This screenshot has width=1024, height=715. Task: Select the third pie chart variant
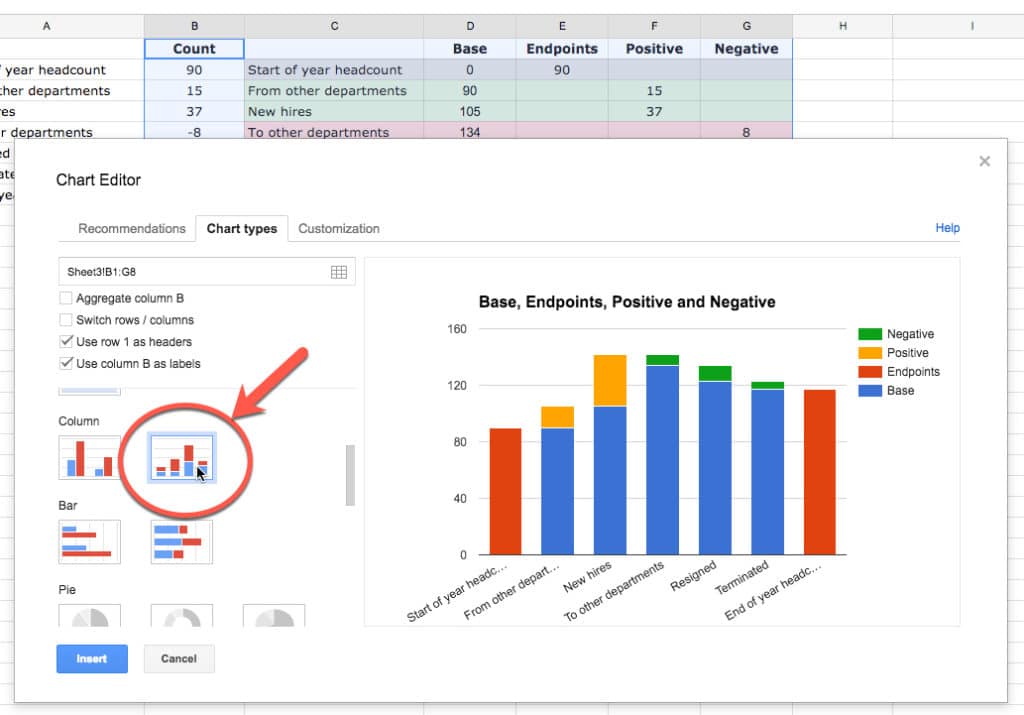coord(274,617)
